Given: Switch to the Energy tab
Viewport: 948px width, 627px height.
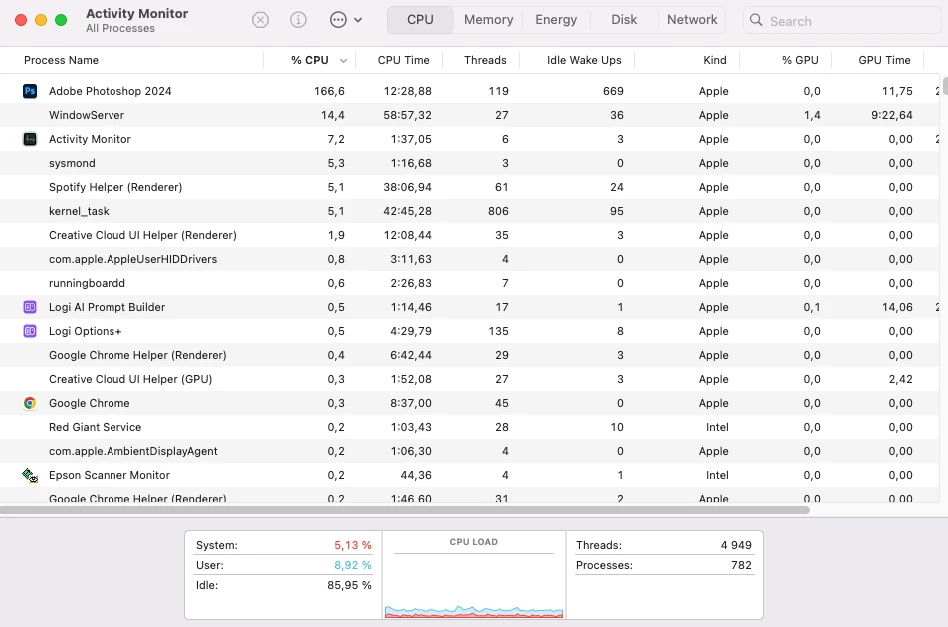Looking at the screenshot, I should click(556, 20).
